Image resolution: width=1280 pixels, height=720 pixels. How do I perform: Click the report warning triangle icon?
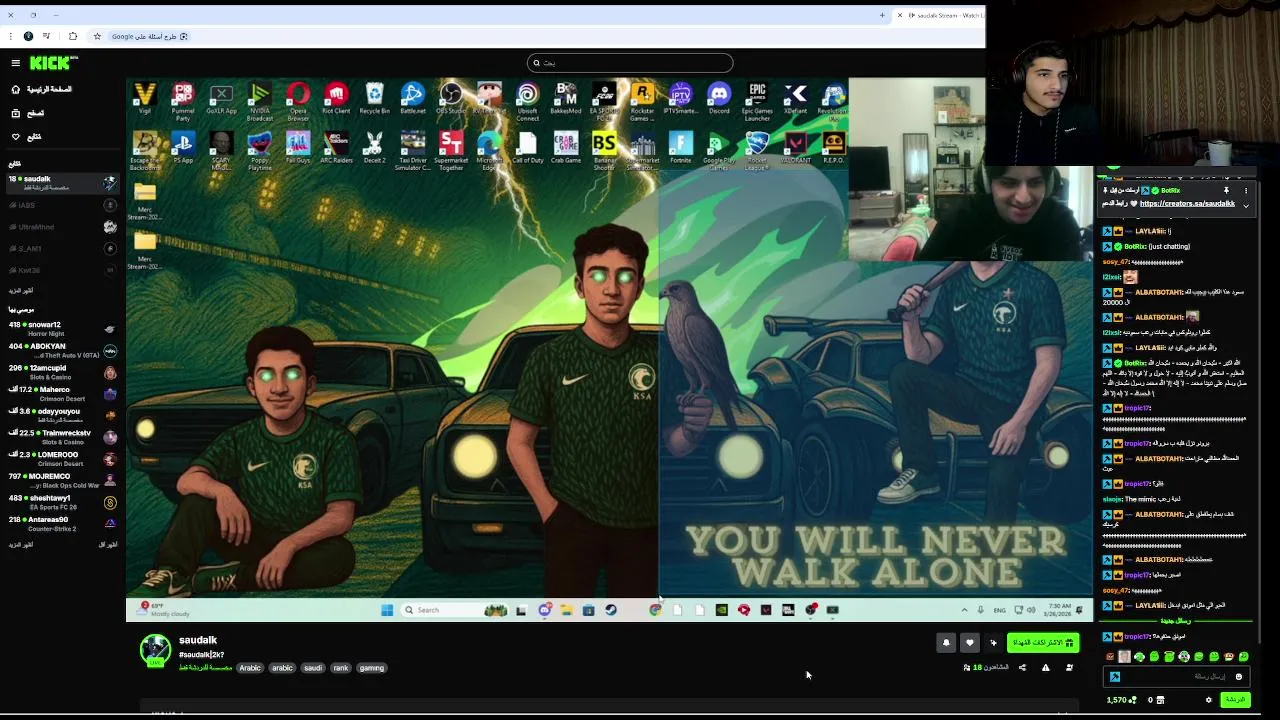tap(1046, 668)
